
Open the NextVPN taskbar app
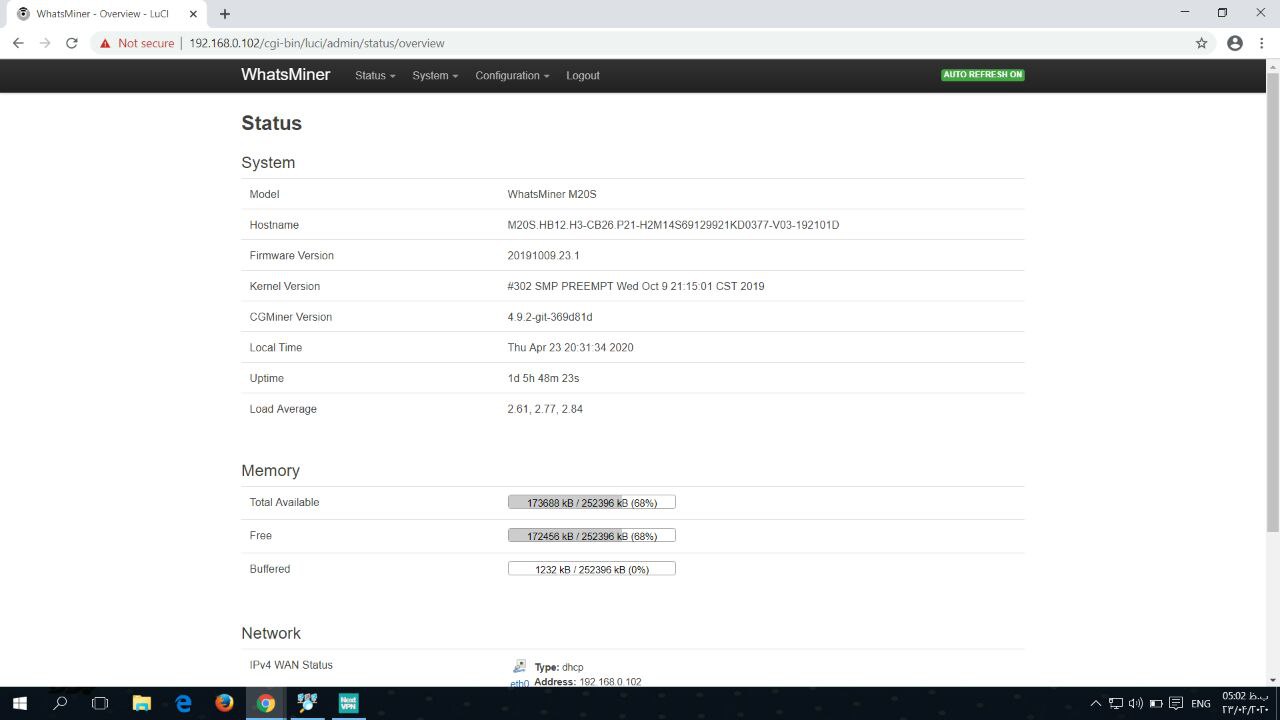click(x=348, y=703)
